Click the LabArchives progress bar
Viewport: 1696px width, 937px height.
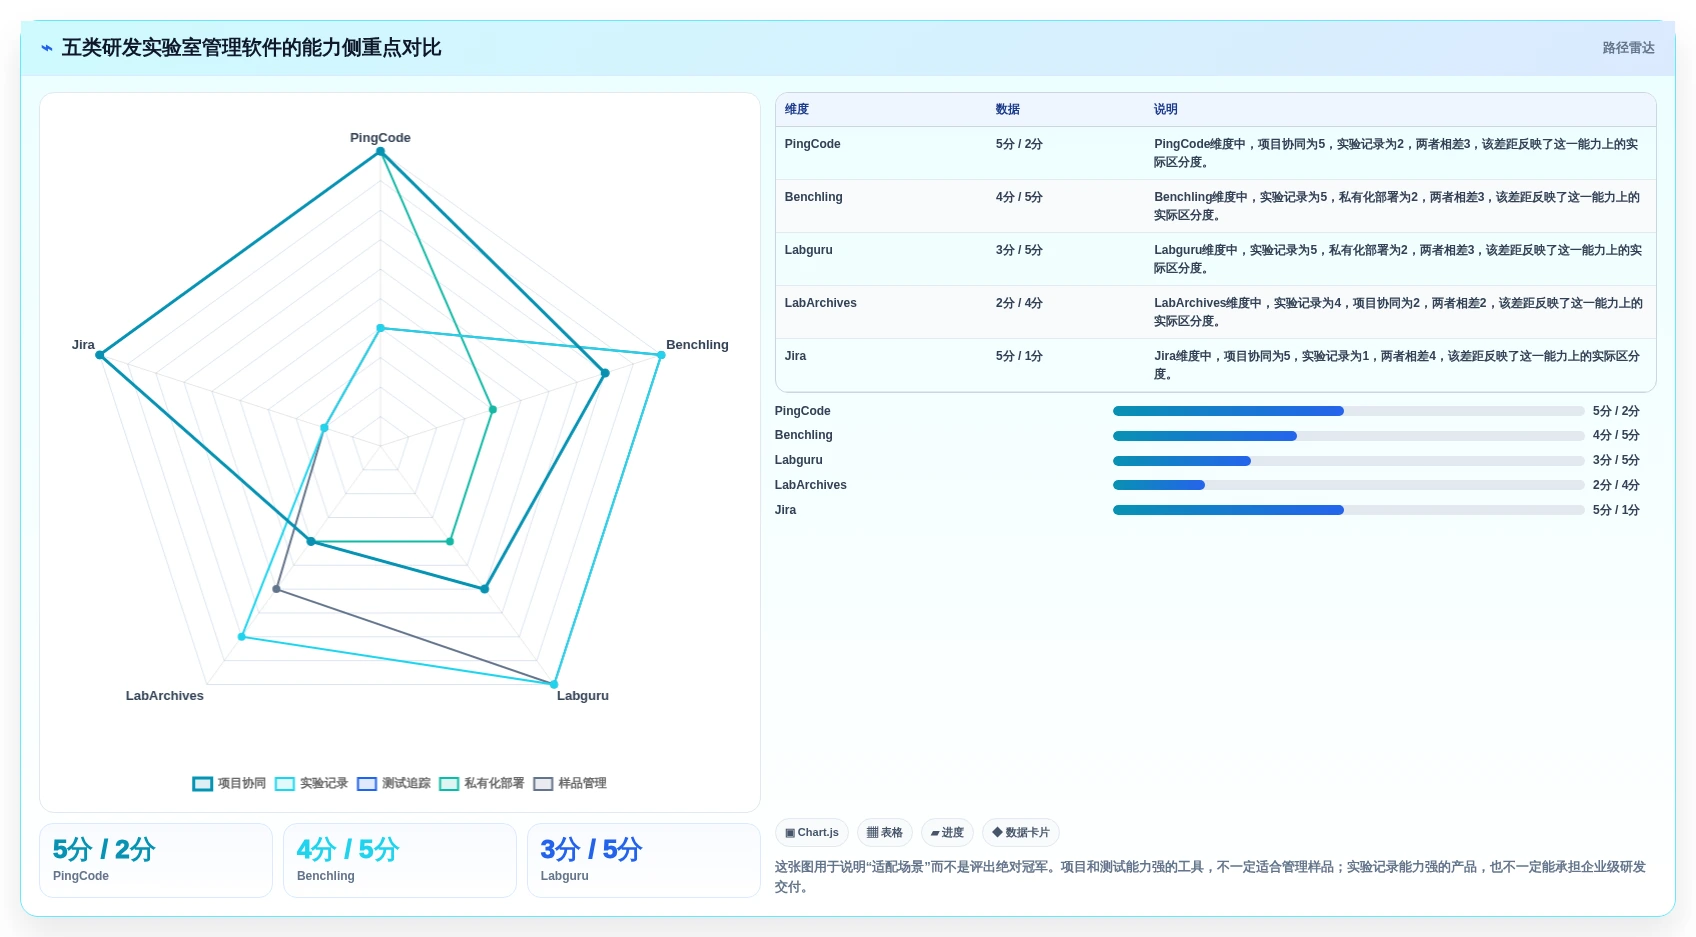[x=1348, y=485]
